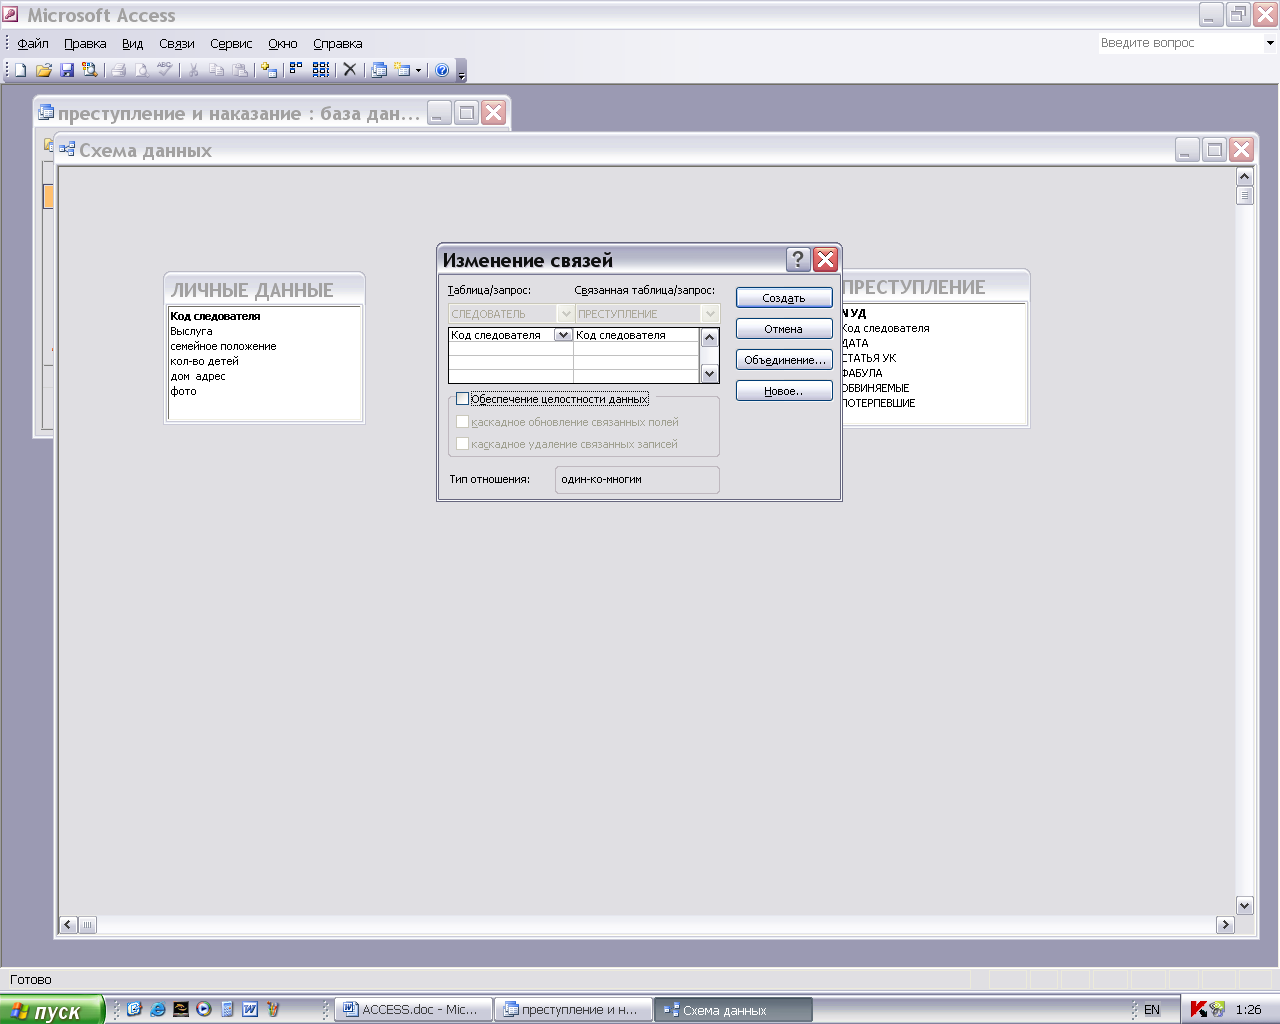Select 'дом адрес' field

coord(198,376)
